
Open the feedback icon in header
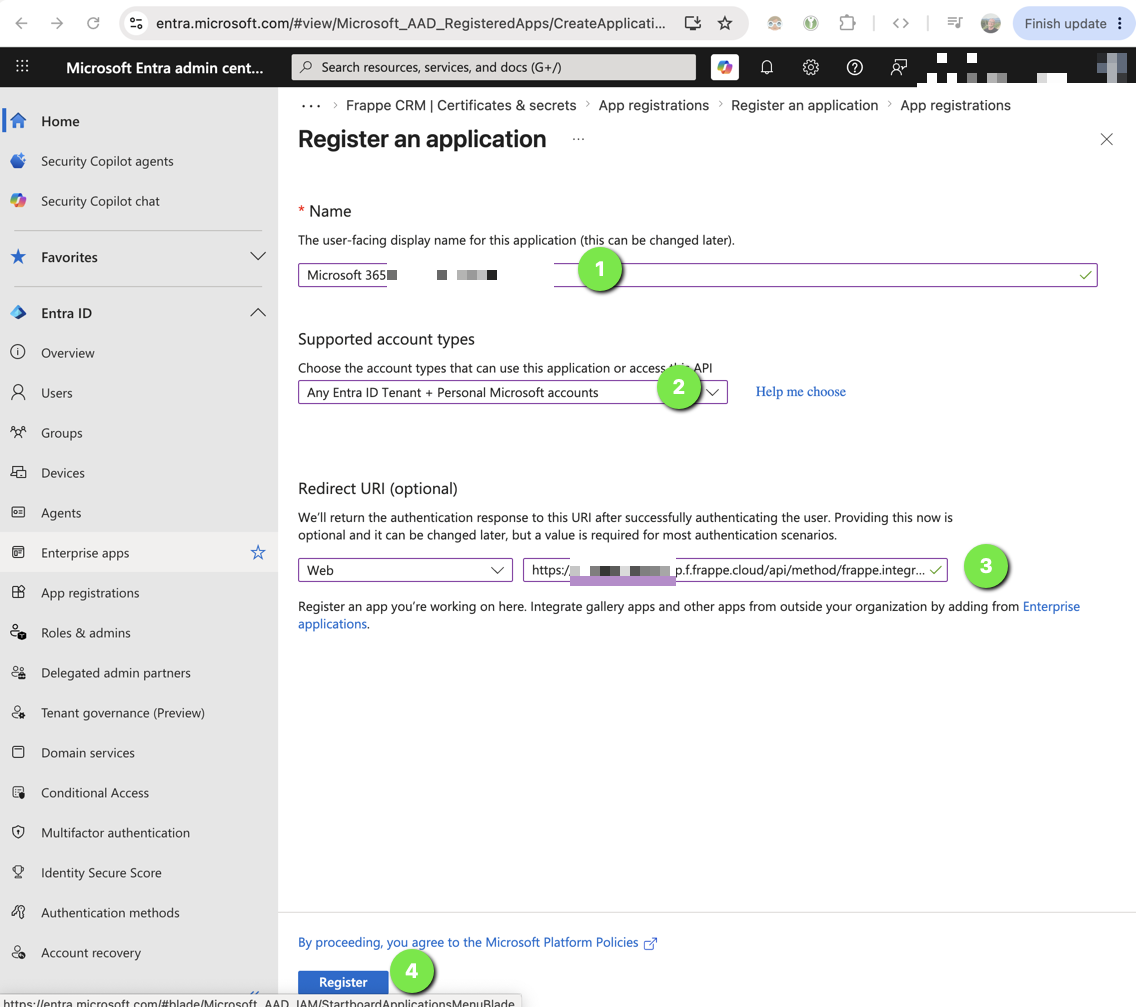click(898, 67)
